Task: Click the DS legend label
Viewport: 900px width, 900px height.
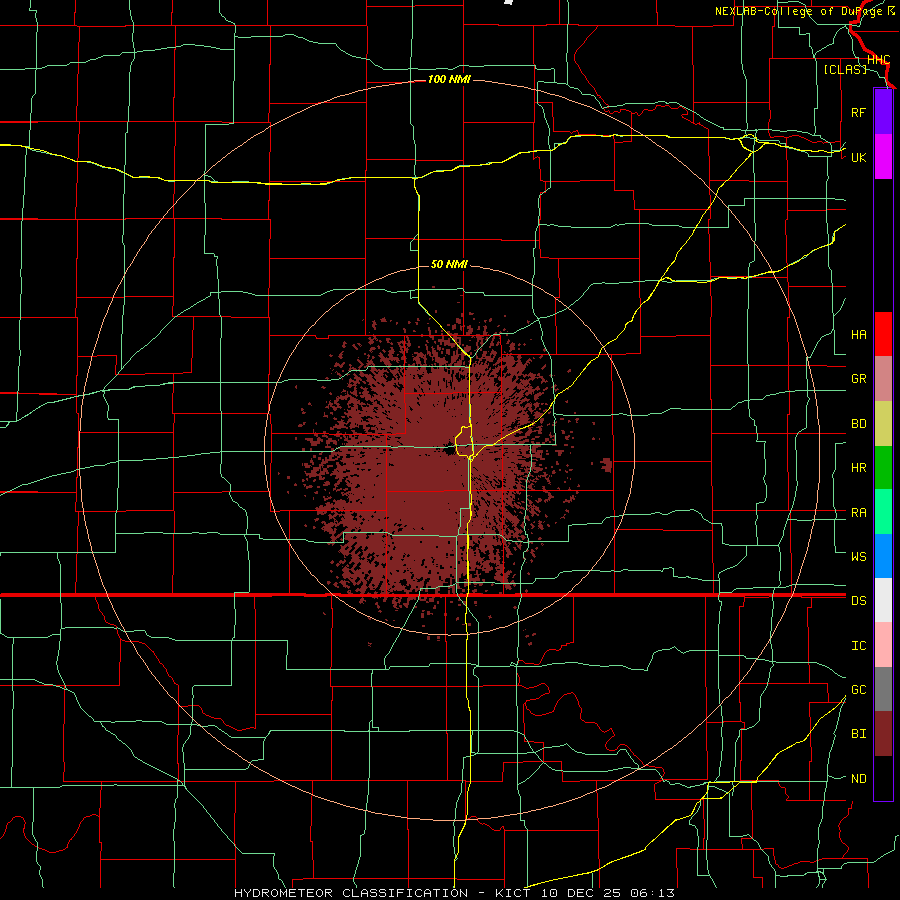Action: (x=858, y=601)
